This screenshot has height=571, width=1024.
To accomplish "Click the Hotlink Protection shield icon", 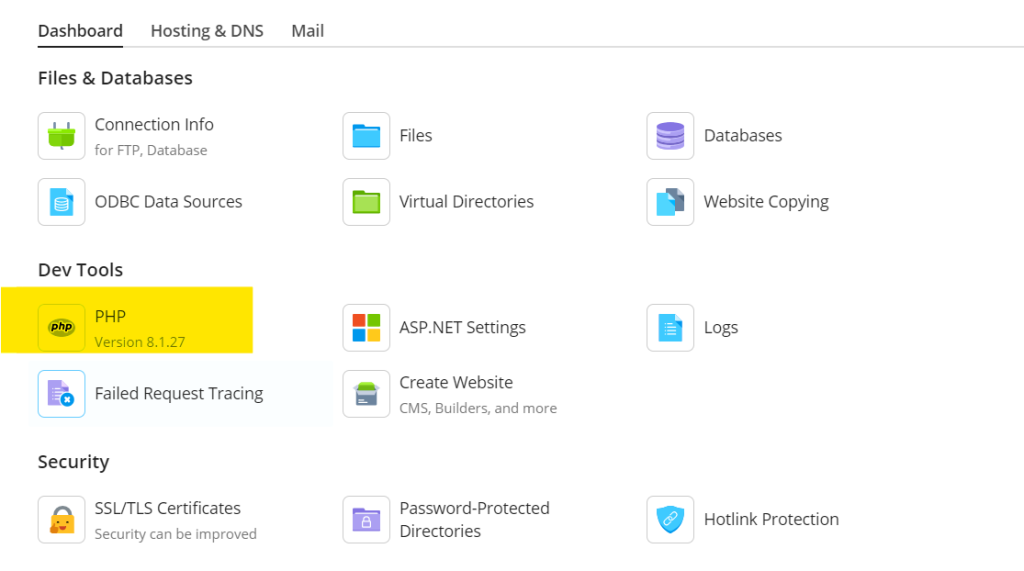I will click(670, 520).
